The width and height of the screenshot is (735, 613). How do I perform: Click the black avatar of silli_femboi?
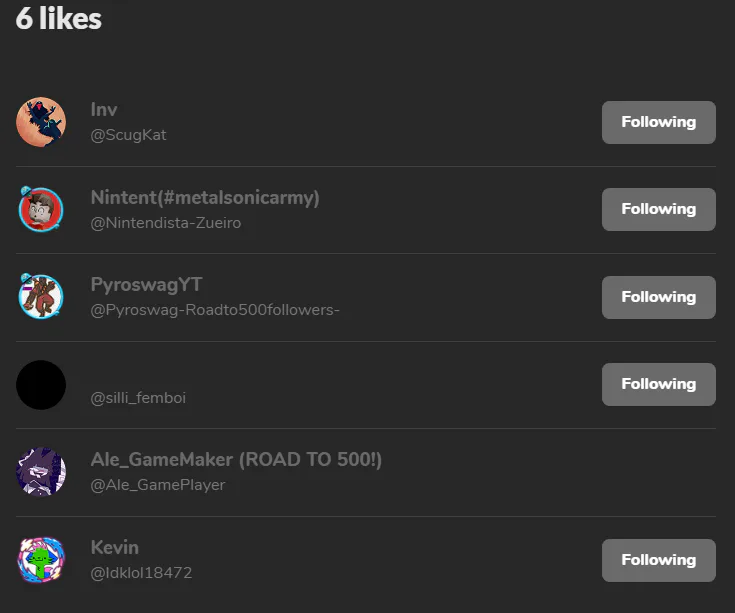coord(41,385)
